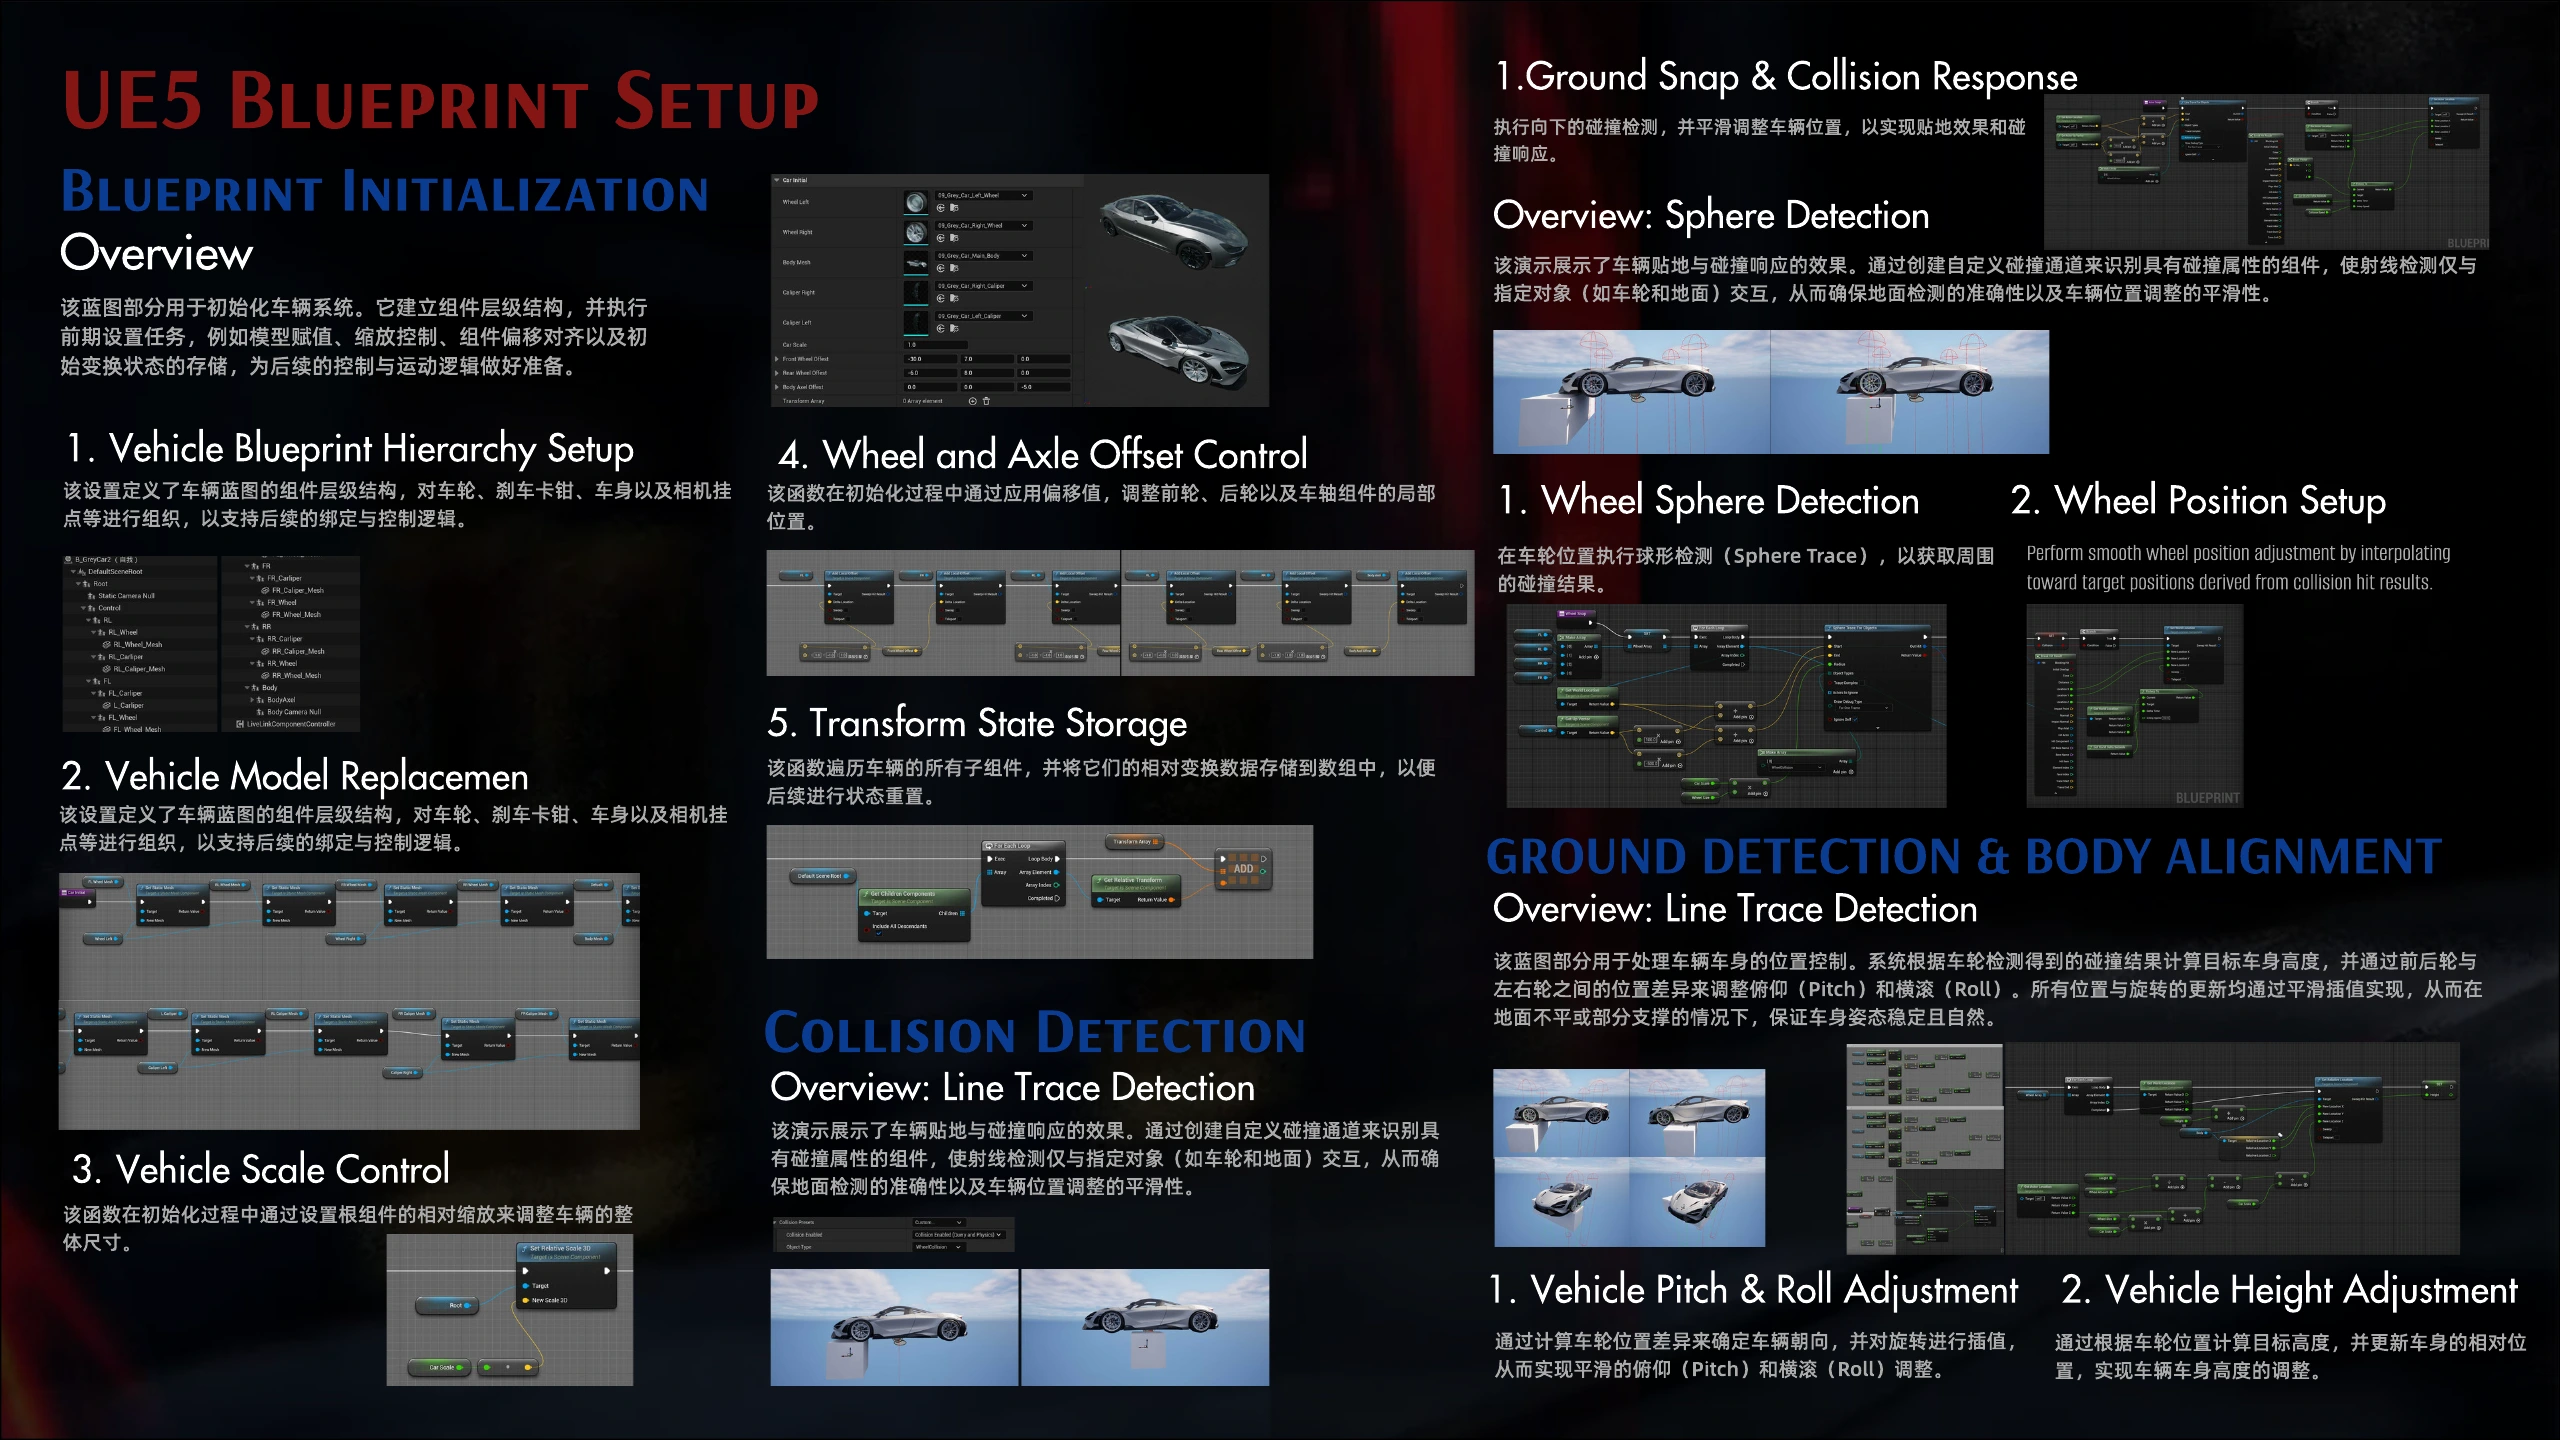Toggle the Include All Descendants checkbox
Viewport: 2560px width, 1440px height.
(x=879, y=934)
